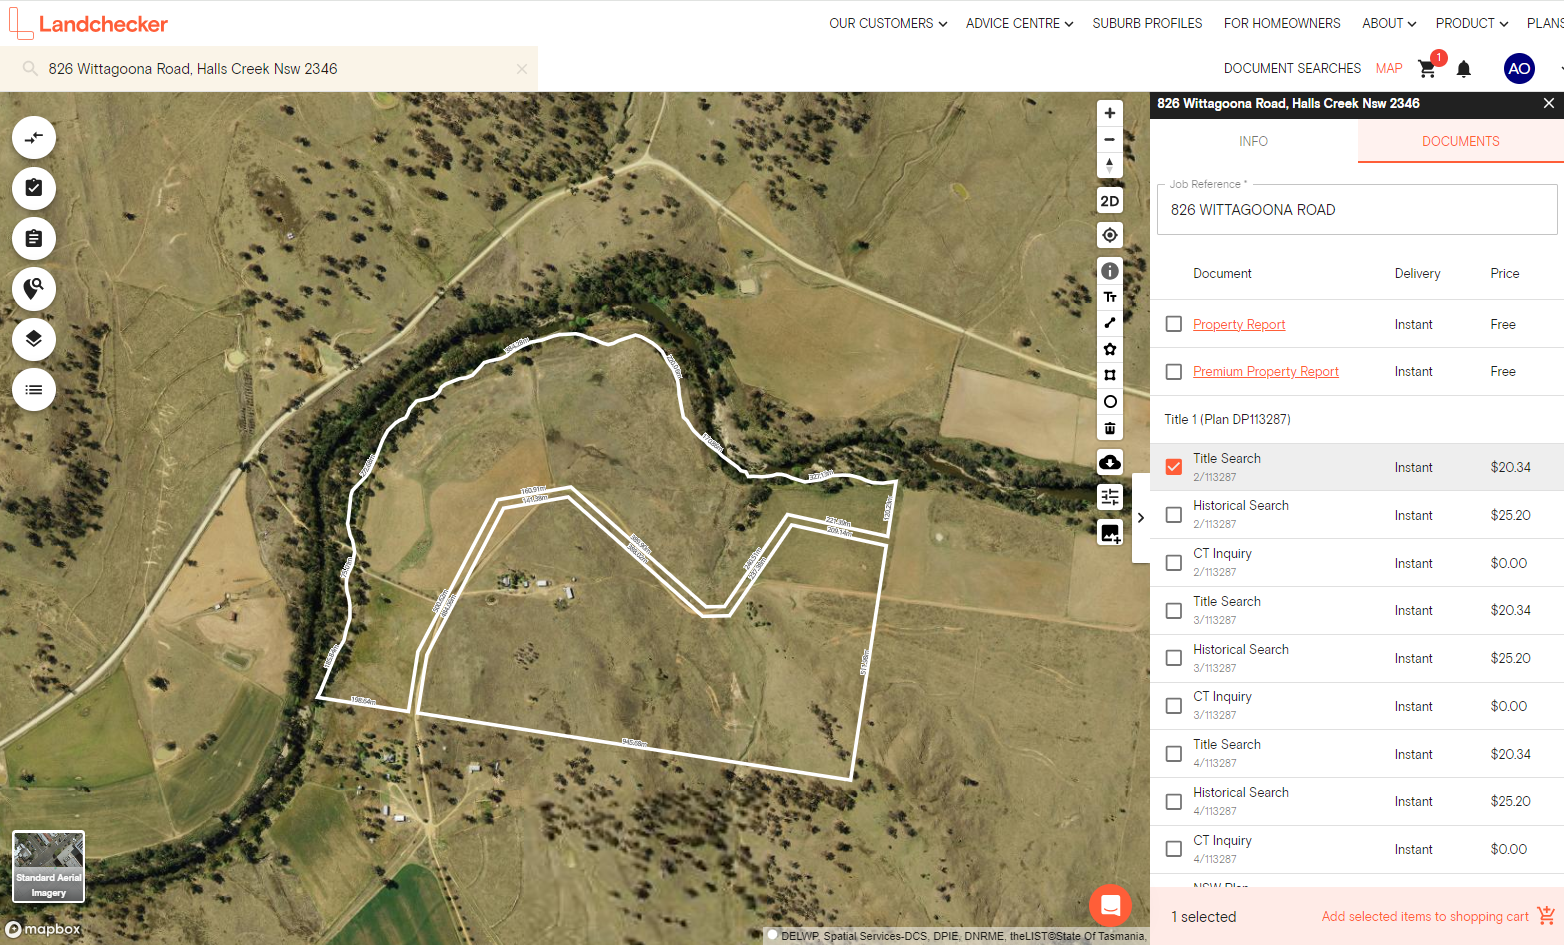Open the clipboard checkmark tool
Image resolution: width=1564 pixels, height=945 pixels.
tap(34, 188)
